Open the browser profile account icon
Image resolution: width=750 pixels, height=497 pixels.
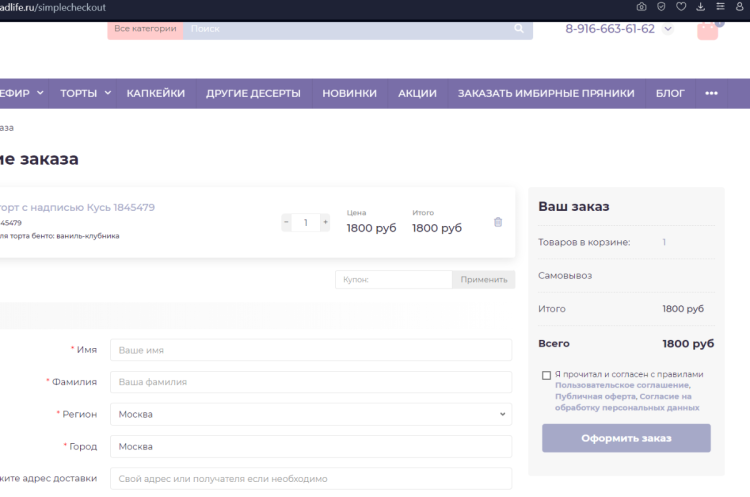click(x=739, y=7)
